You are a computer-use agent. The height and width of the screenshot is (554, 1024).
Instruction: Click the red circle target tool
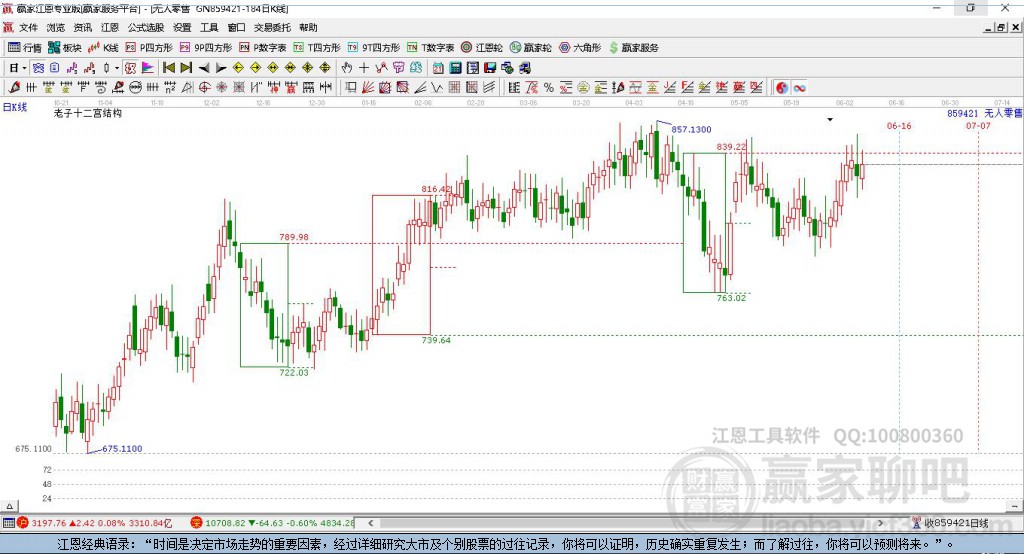click(204, 88)
